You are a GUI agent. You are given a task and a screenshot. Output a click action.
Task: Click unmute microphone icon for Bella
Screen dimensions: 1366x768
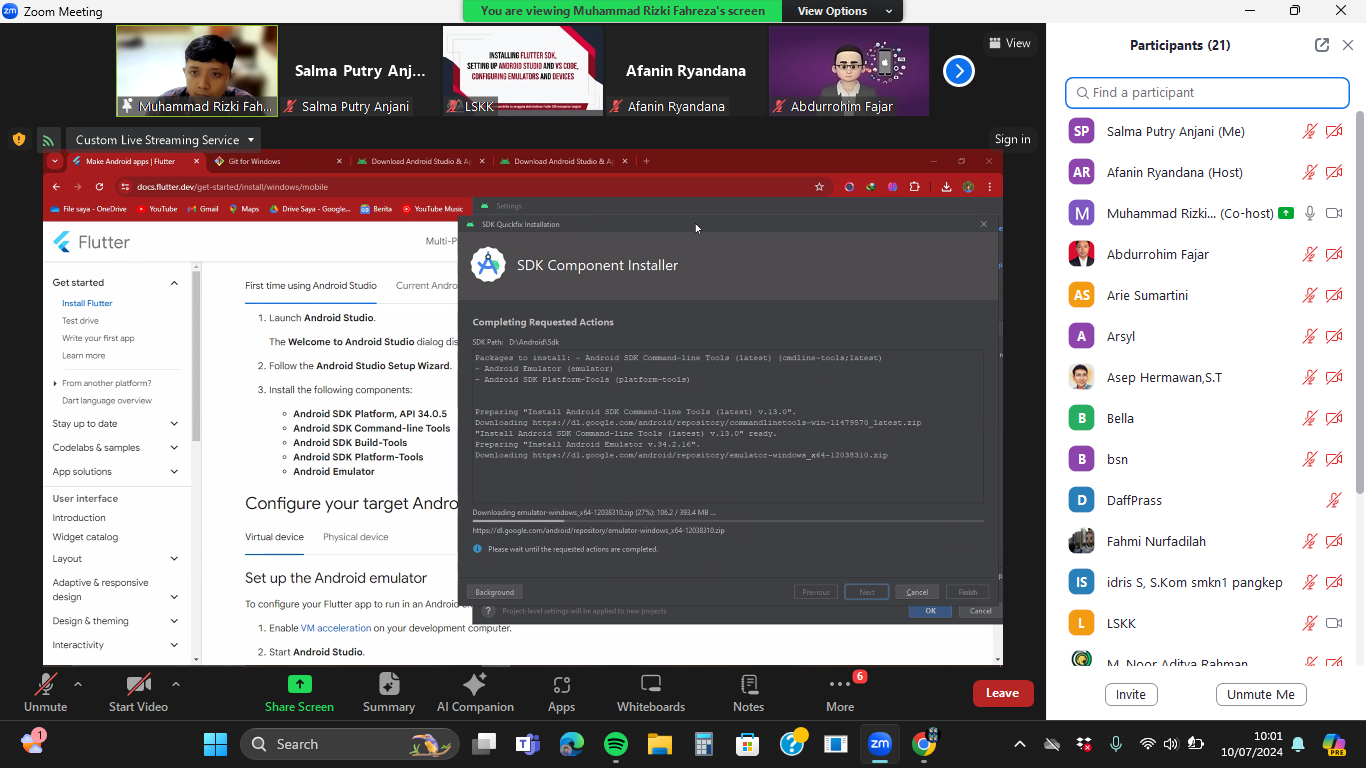tap(1310, 418)
